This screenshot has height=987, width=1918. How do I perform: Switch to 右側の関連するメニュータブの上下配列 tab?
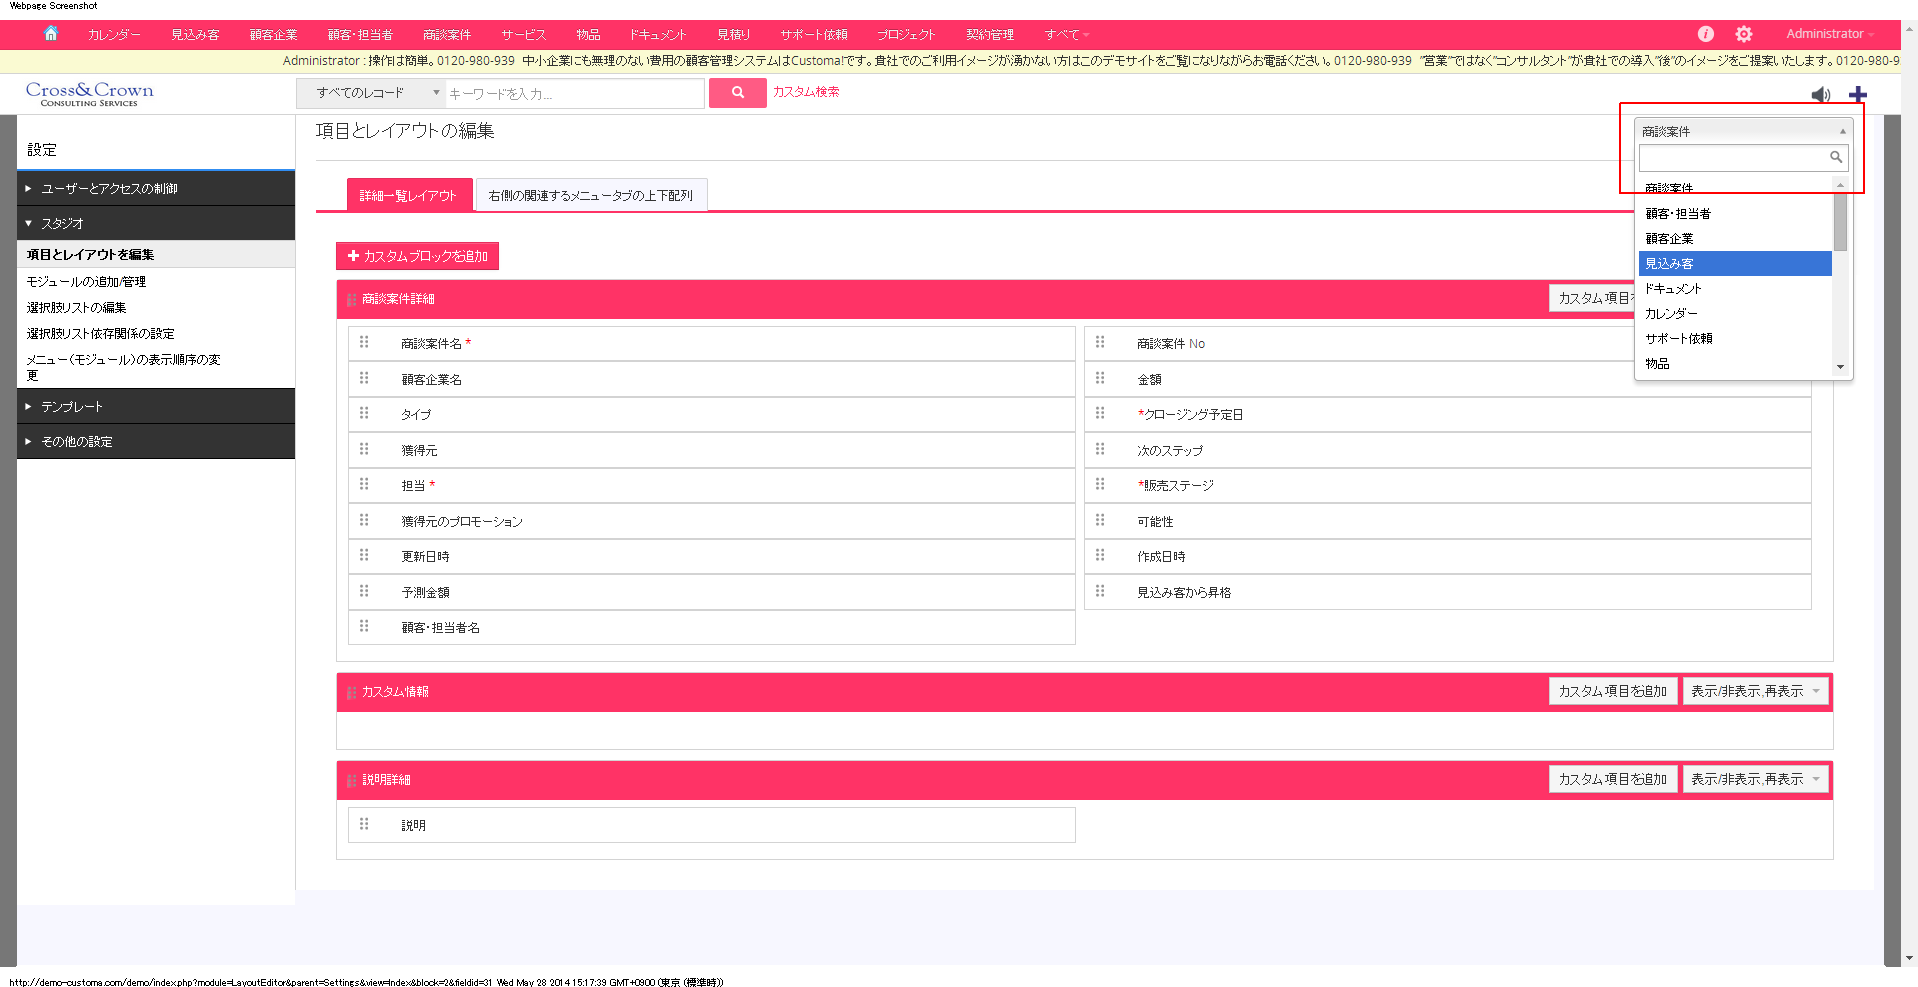click(591, 195)
